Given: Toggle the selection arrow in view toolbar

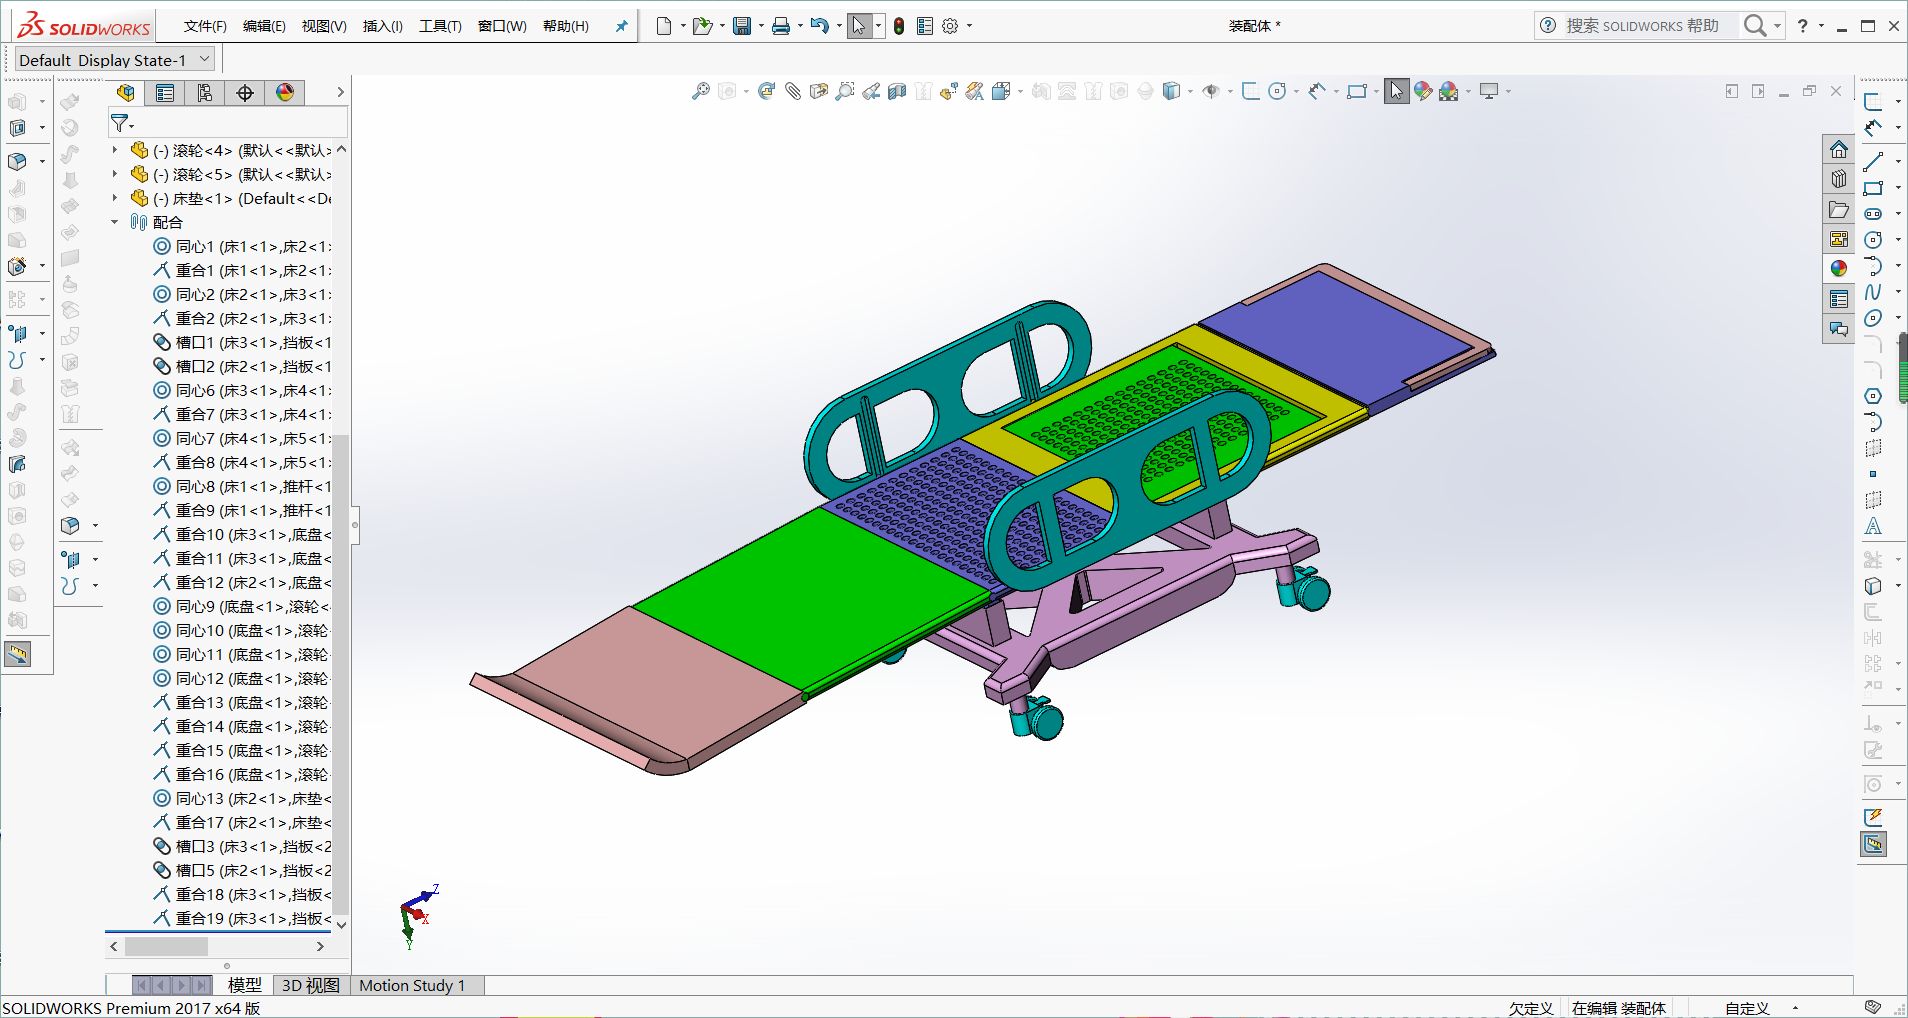Looking at the screenshot, I should (x=1396, y=91).
